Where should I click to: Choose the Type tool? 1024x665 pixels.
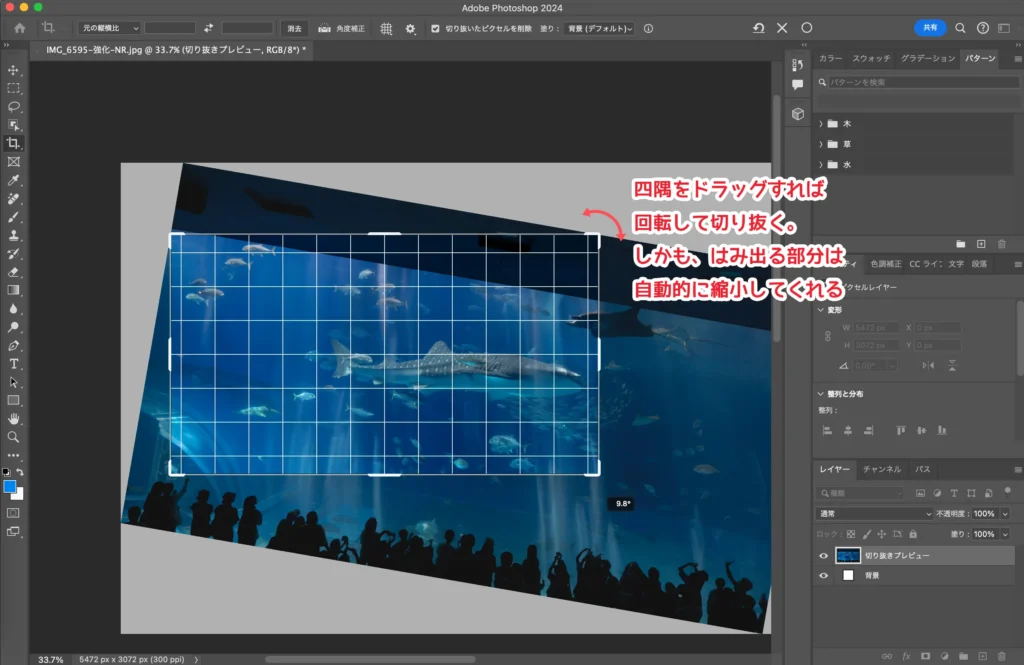[x=14, y=364]
